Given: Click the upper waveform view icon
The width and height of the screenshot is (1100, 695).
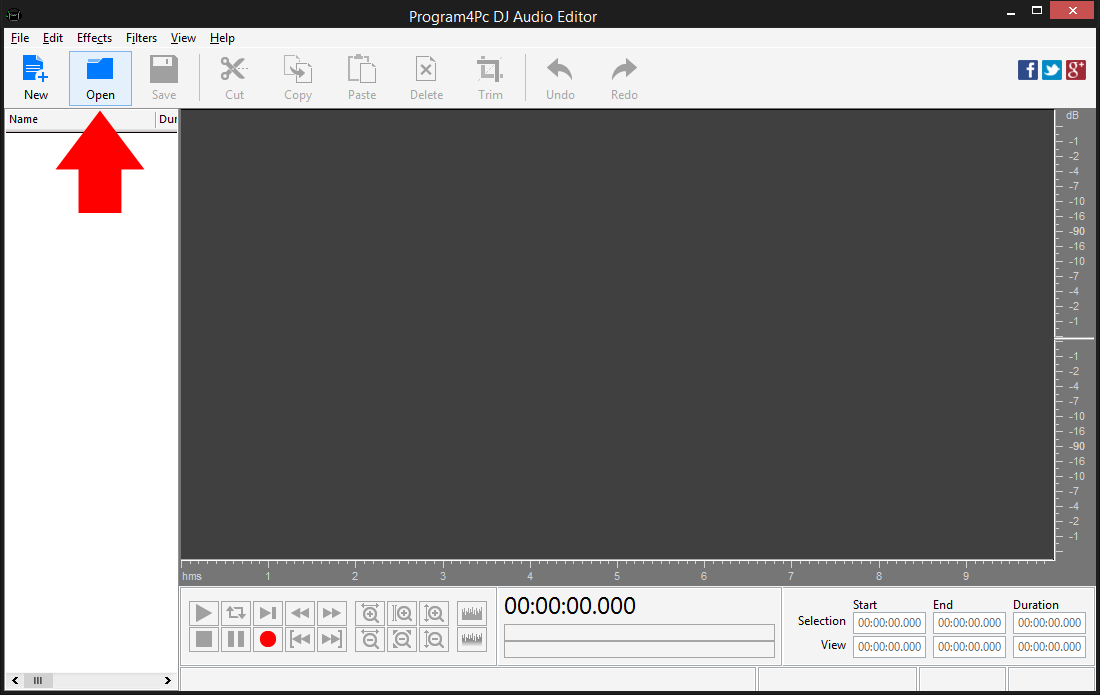Looking at the screenshot, I should (471, 613).
